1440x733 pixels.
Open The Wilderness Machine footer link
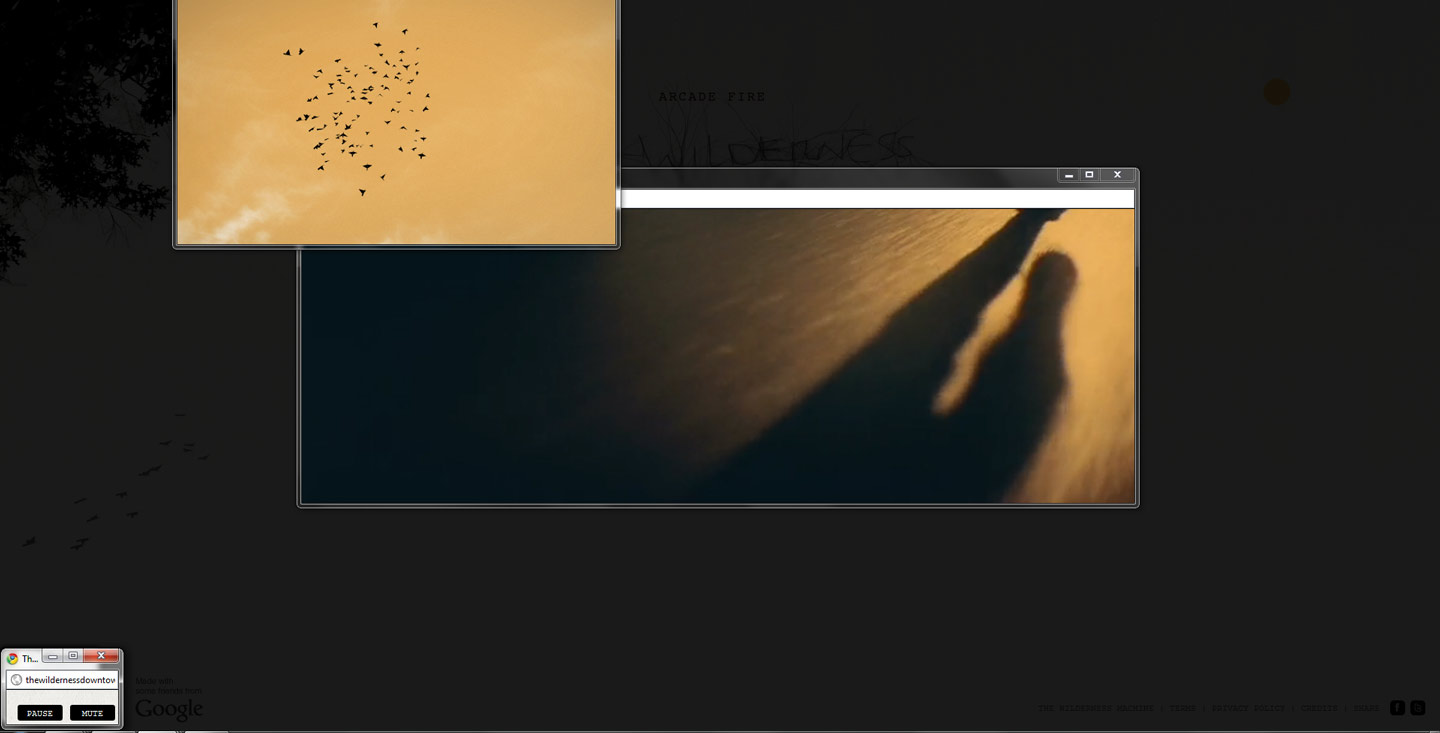tap(1095, 708)
